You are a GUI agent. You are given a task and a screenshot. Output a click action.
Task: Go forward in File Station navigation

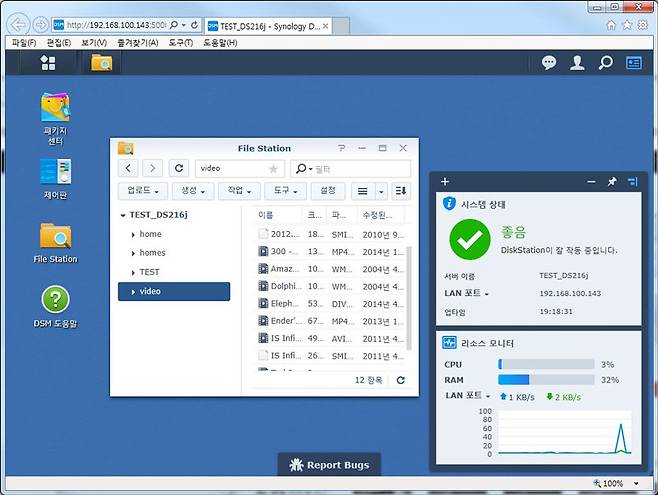pyautogui.click(x=152, y=168)
